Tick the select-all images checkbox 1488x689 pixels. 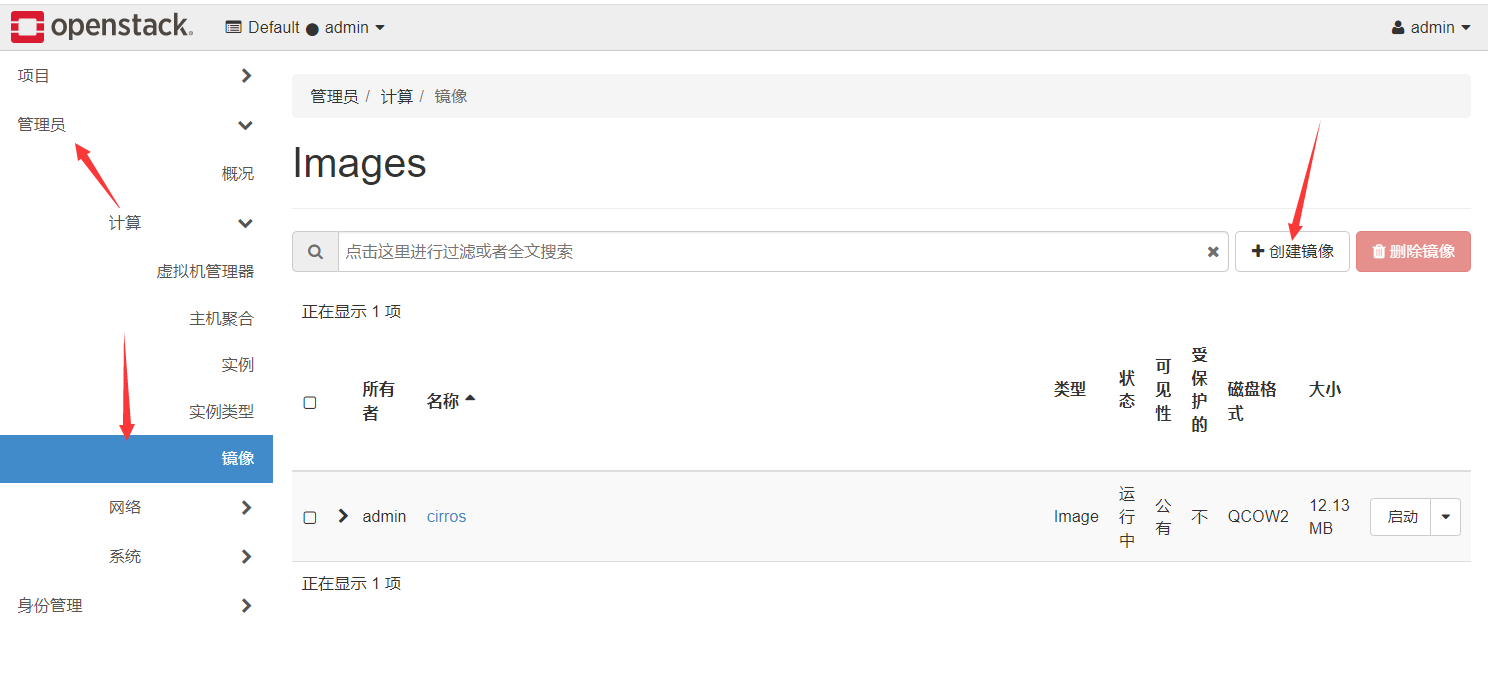coord(310,402)
